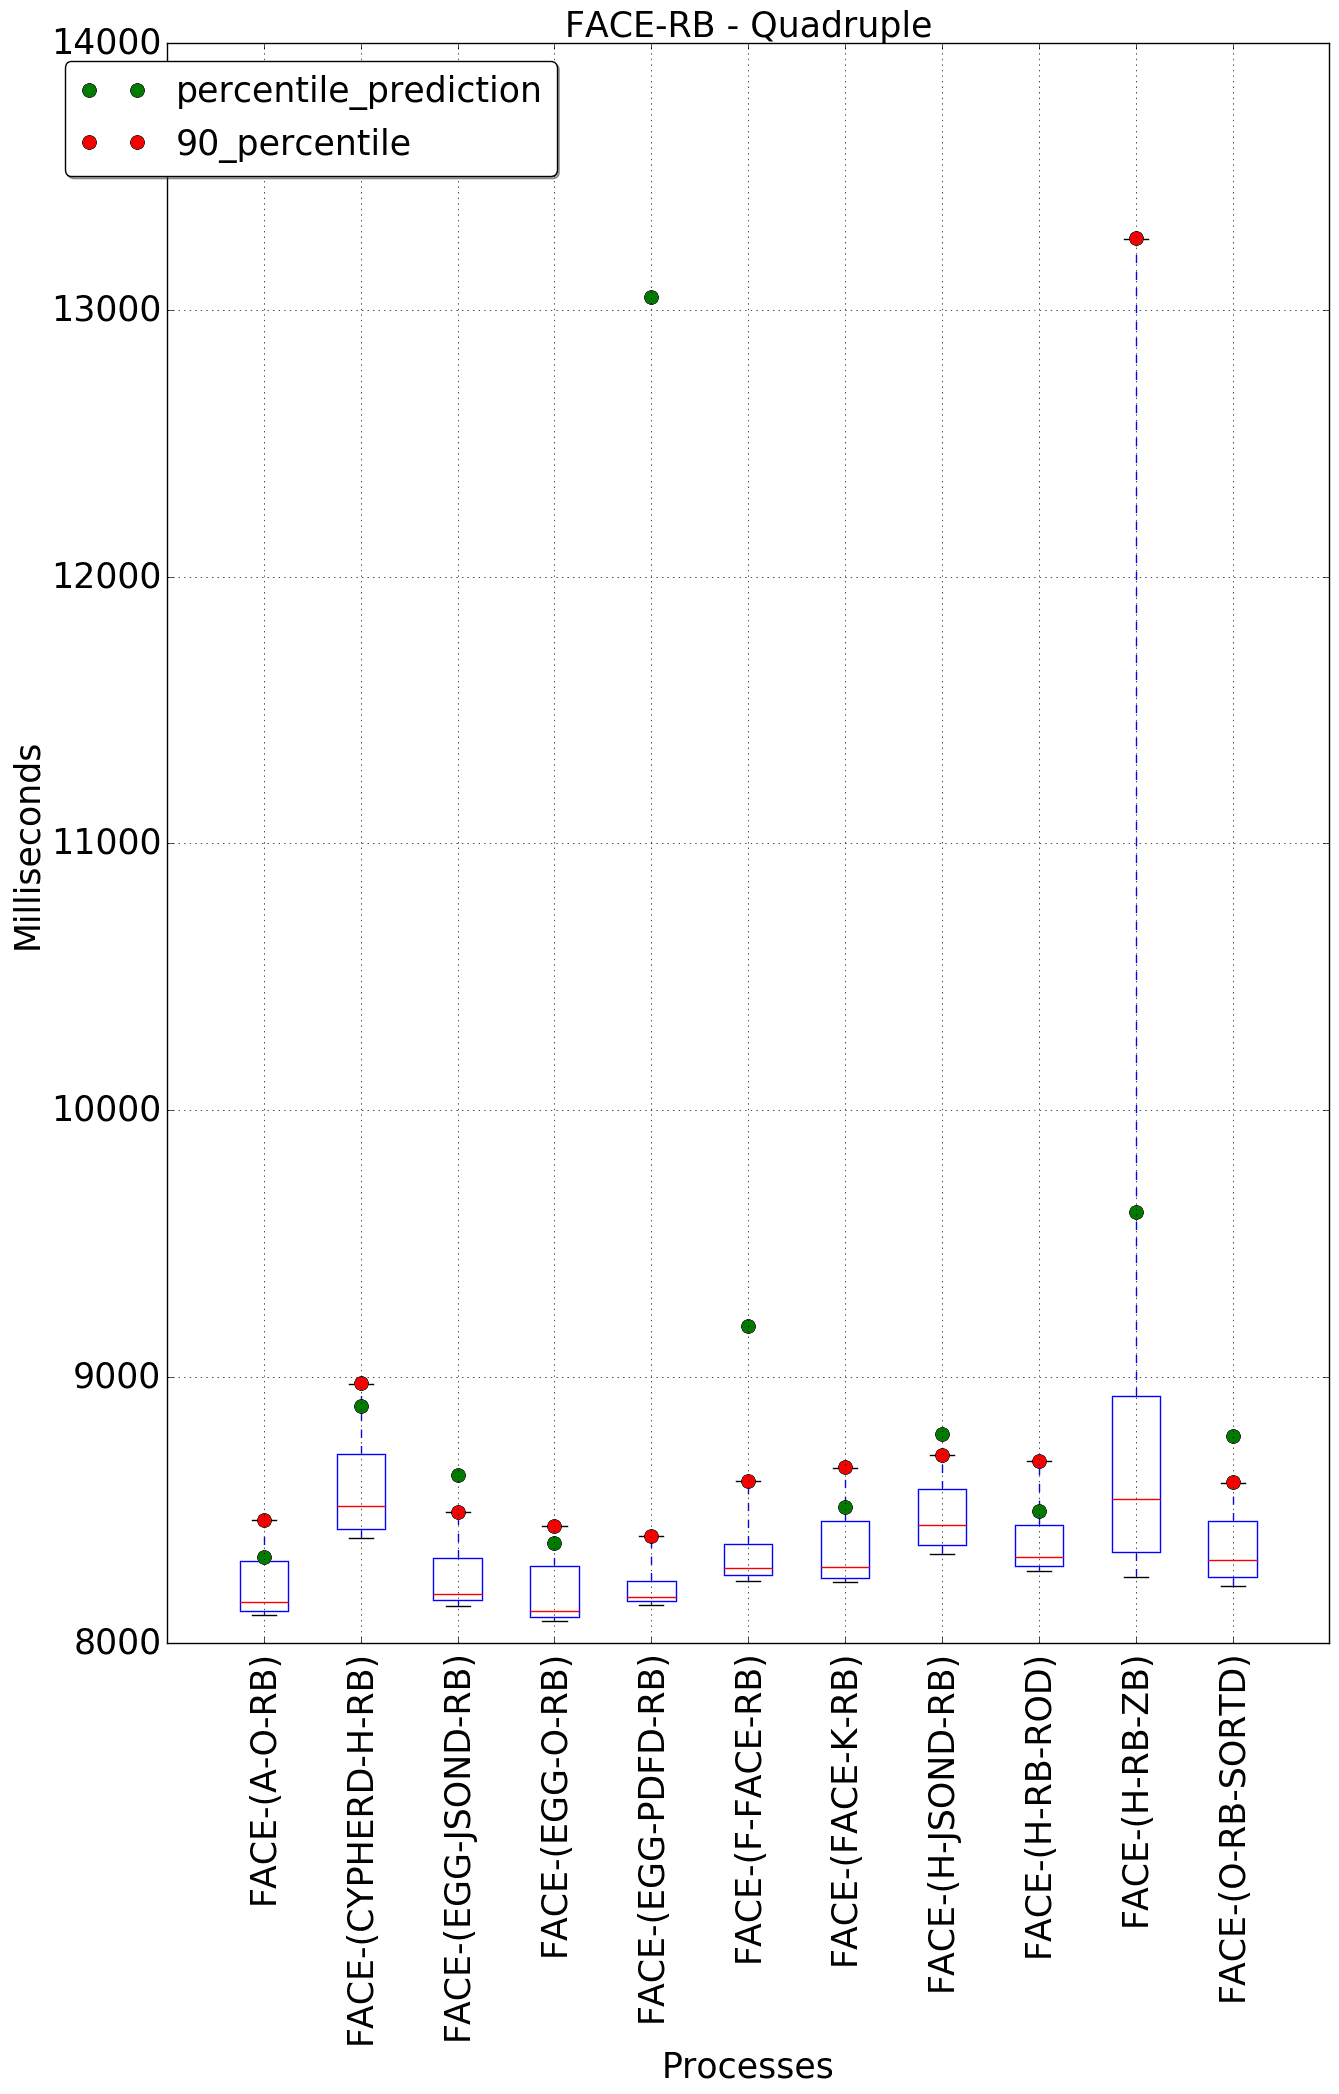Click green prediction dot for FACE-(EGG-JSOND-RB)
1339x2094 pixels.
click(x=458, y=1475)
